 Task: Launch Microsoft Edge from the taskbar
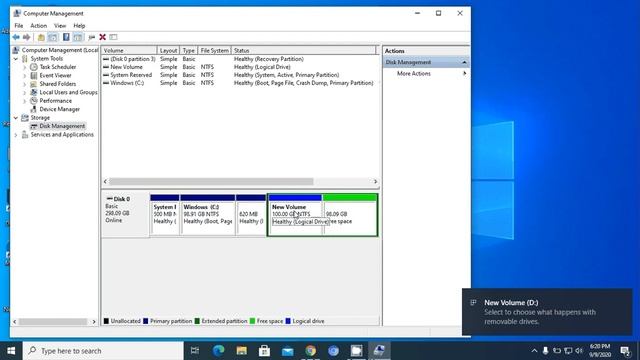(x=218, y=351)
